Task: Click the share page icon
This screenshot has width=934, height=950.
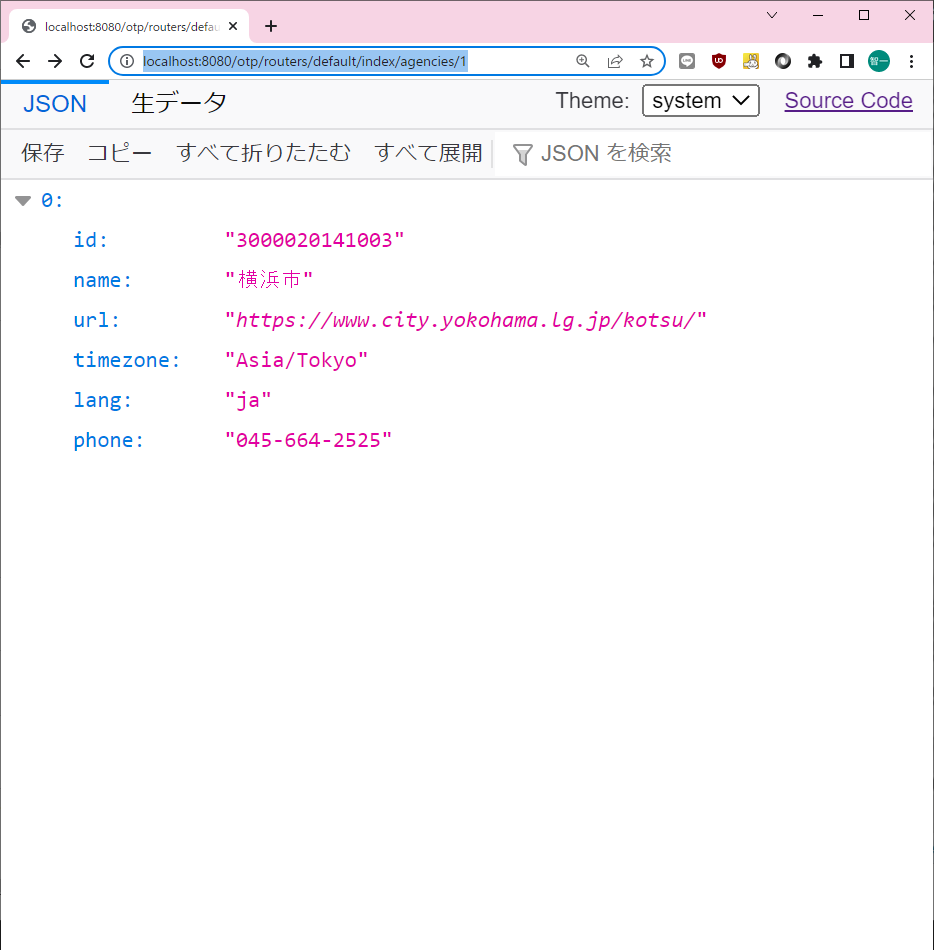Action: pyautogui.click(x=615, y=61)
